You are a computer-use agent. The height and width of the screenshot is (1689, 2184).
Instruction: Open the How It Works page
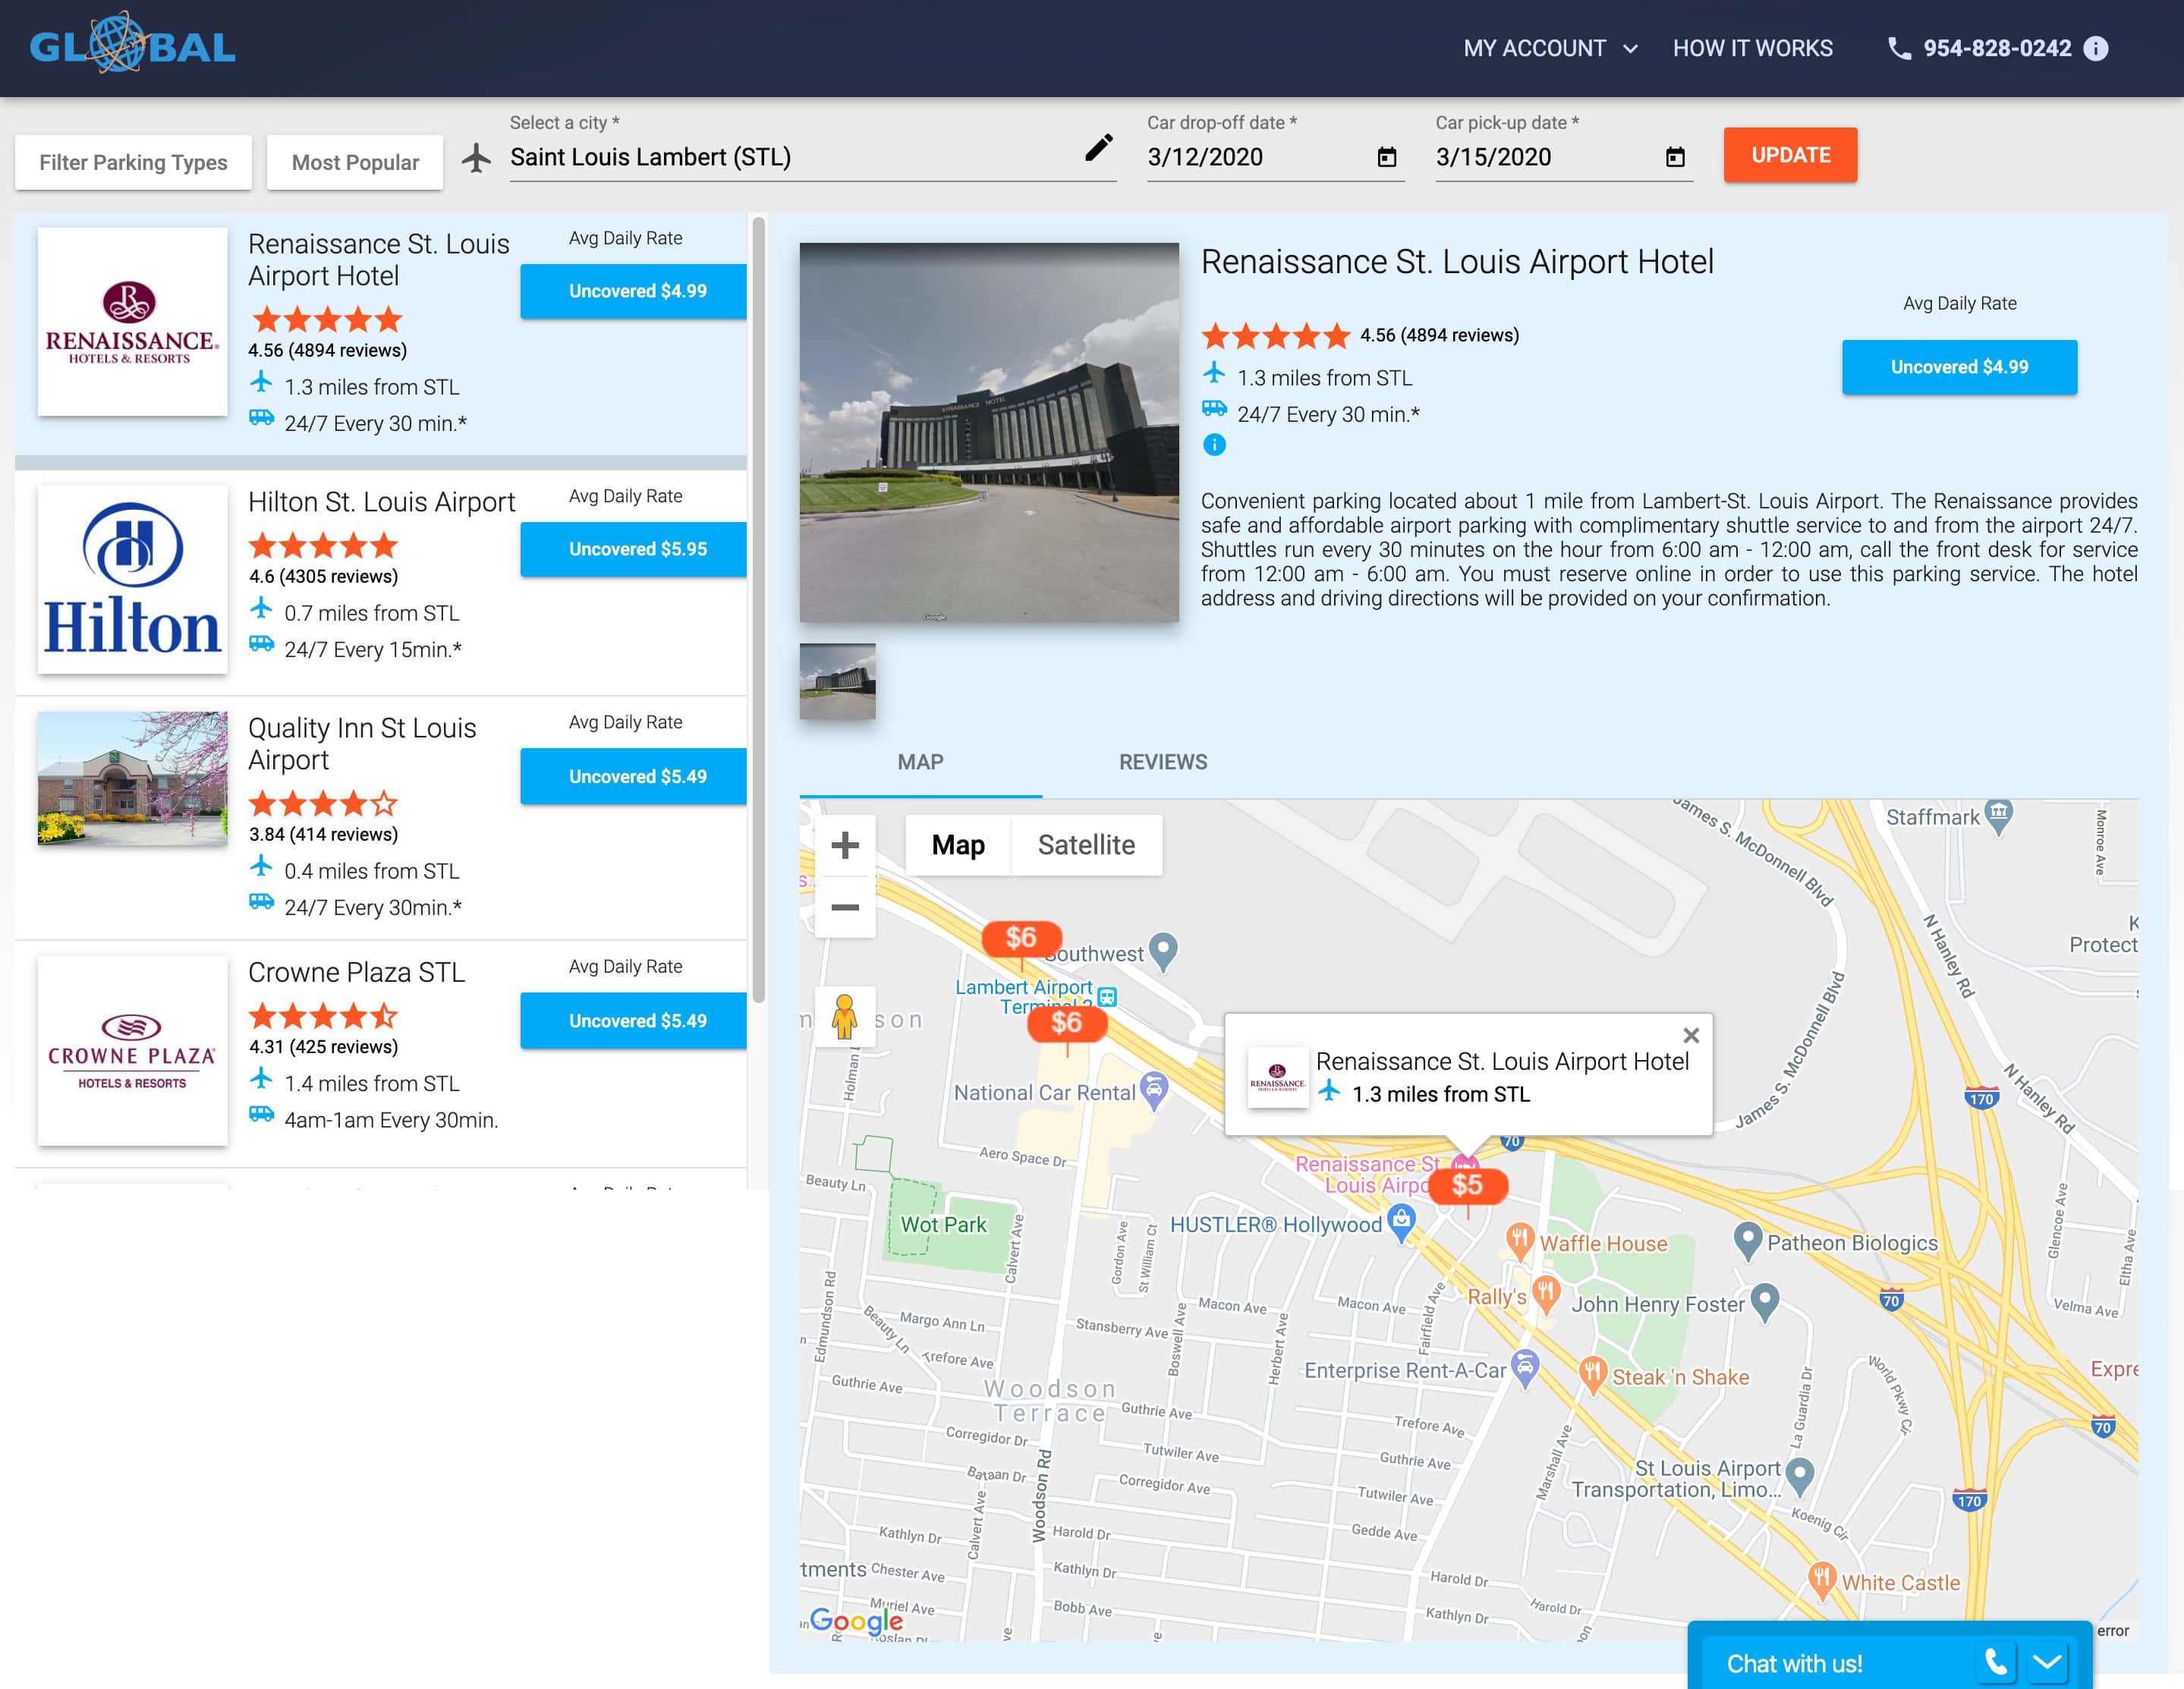click(1752, 48)
